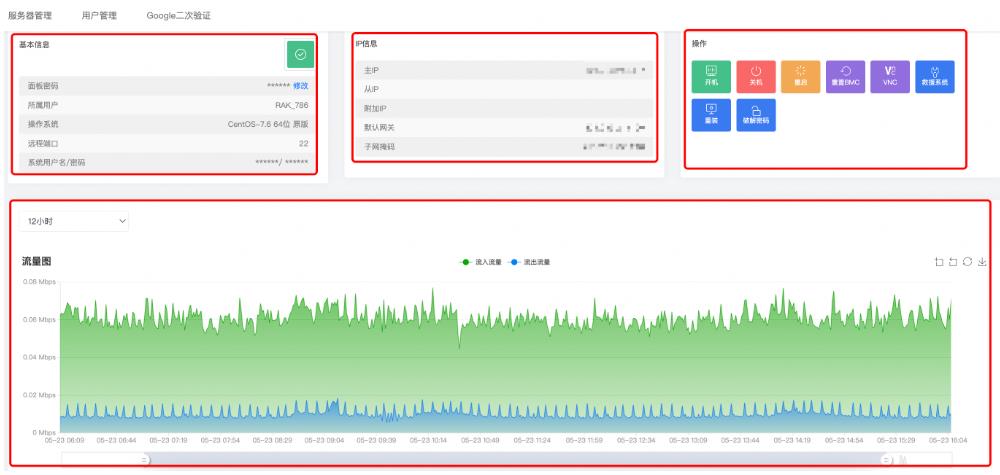Switch to the 用户管理 tab
The width and height of the screenshot is (1000, 475).
(99, 16)
